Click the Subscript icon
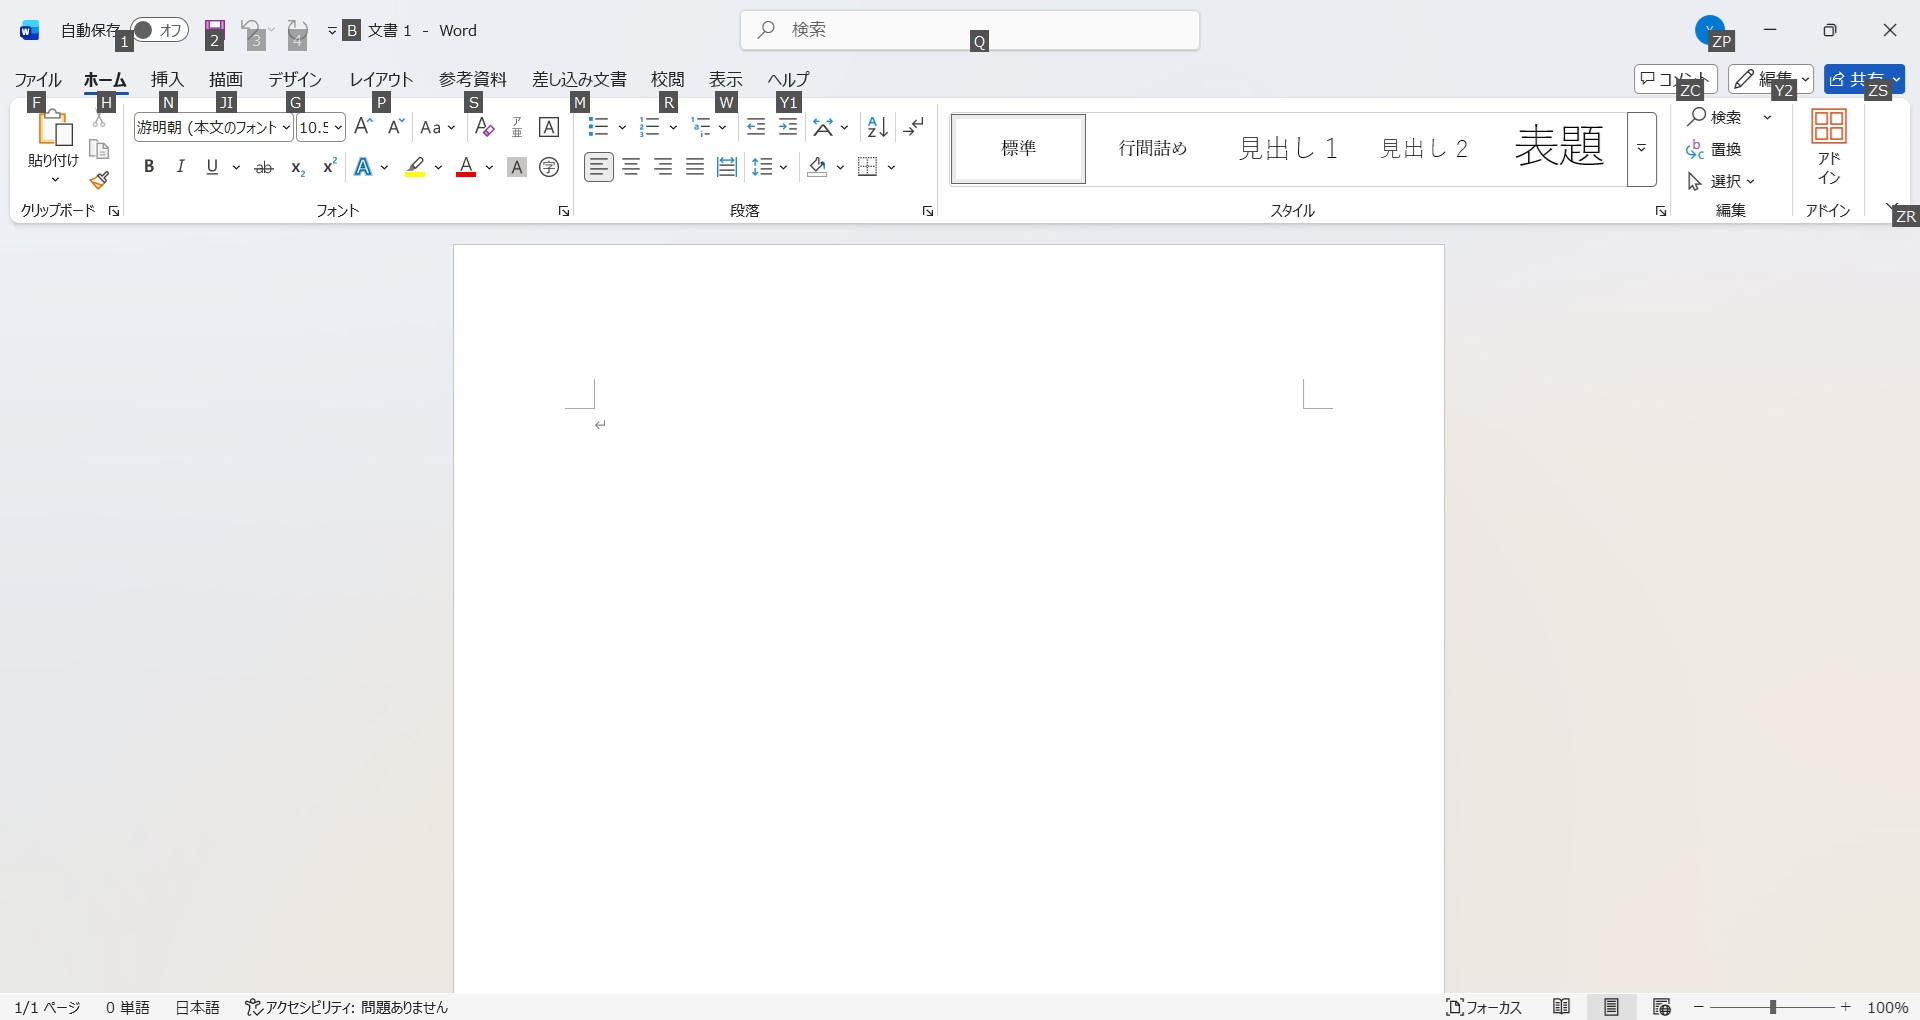Image resolution: width=1920 pixels, height=1020 pixels. point(297,168)
